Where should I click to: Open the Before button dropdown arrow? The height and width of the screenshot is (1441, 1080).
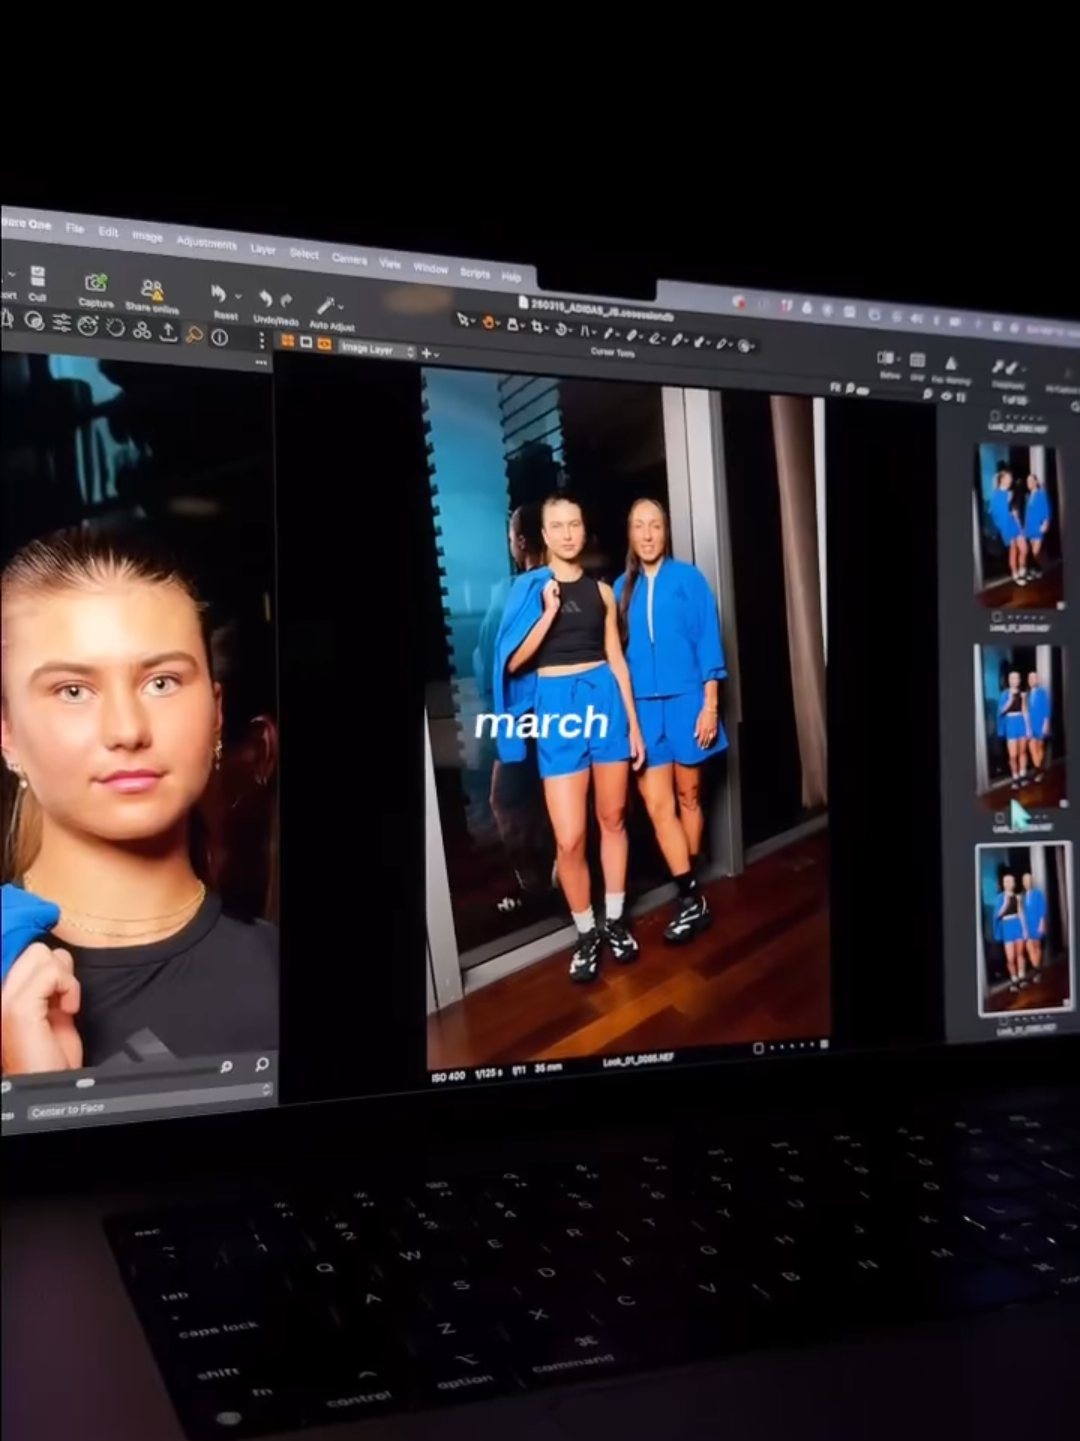(898, 359)
